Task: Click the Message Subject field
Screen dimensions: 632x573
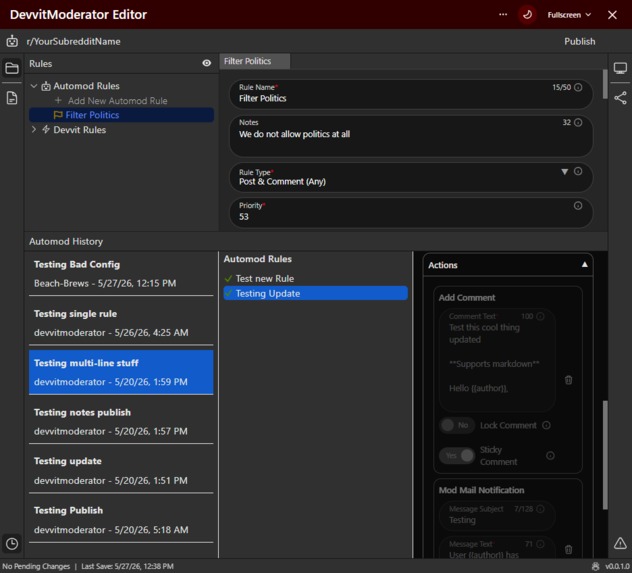Action: coord(497,515)
